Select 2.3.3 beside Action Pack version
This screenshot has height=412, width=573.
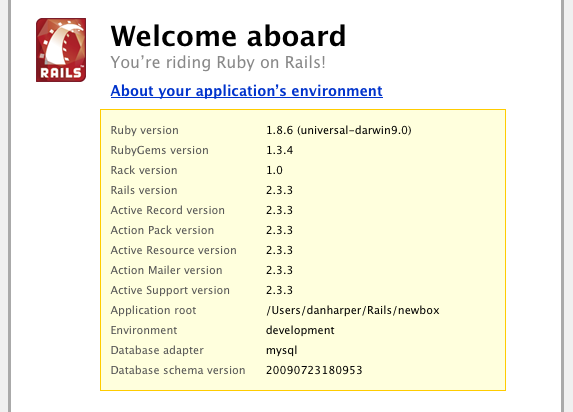click(280, 230)
